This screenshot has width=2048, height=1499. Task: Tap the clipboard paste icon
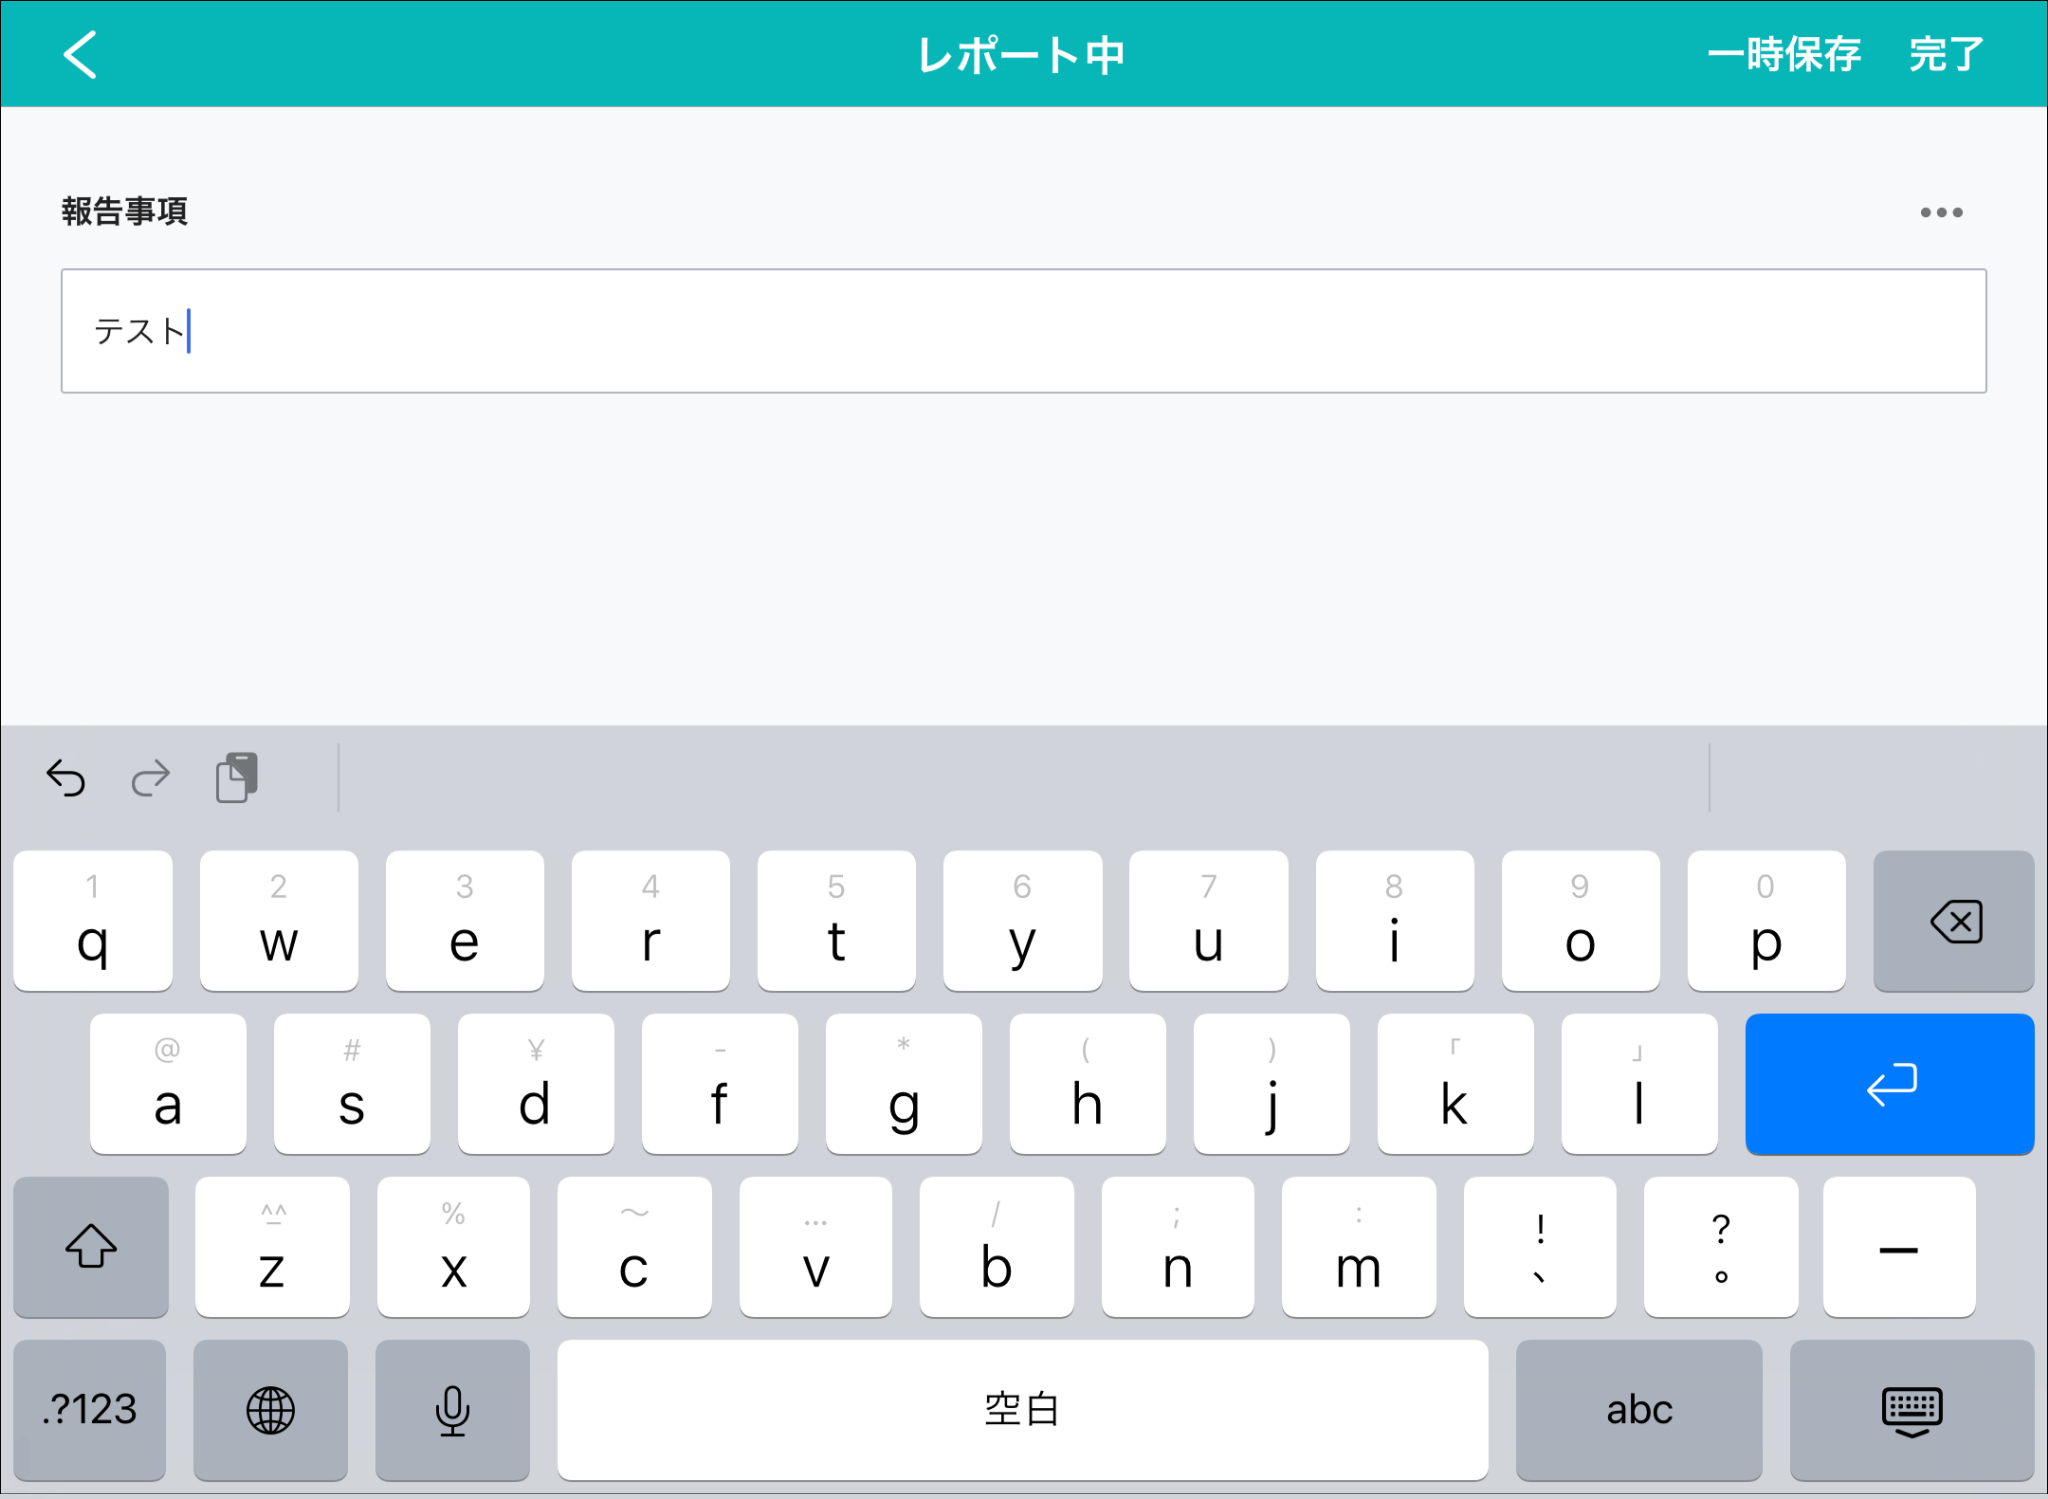click(237, 778)
